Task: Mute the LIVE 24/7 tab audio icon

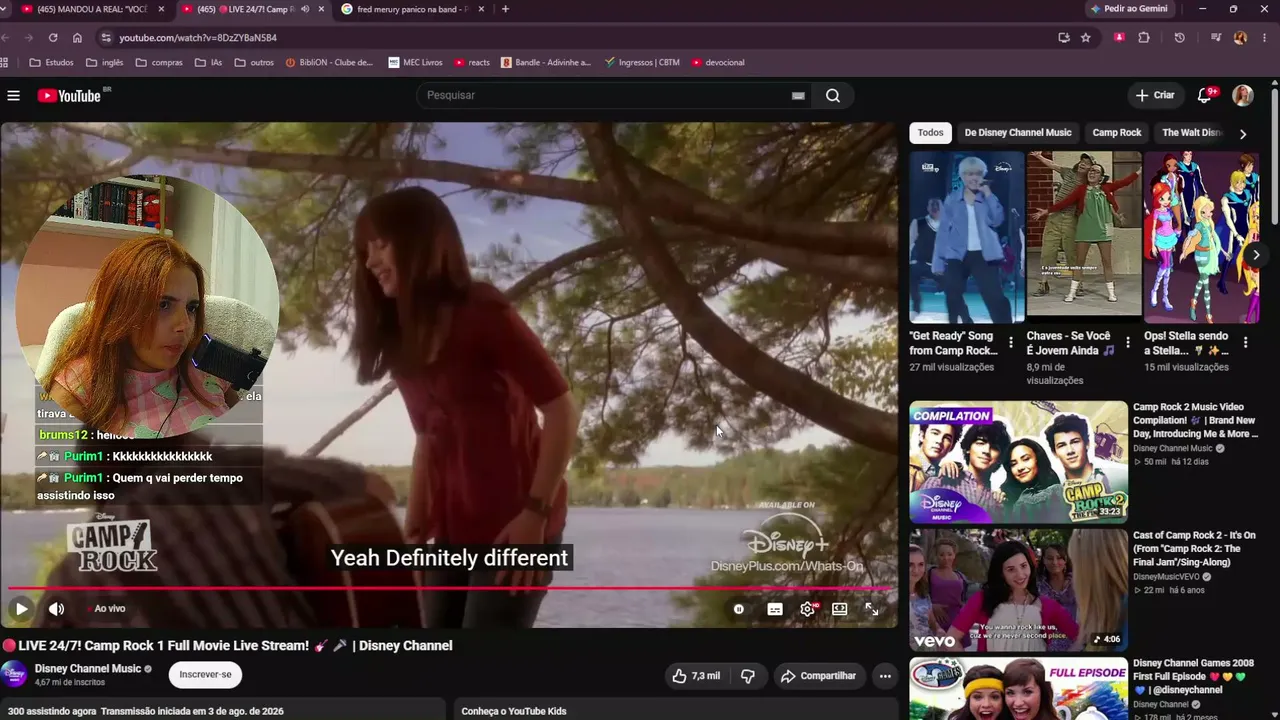Action: (x=305, y=9)
